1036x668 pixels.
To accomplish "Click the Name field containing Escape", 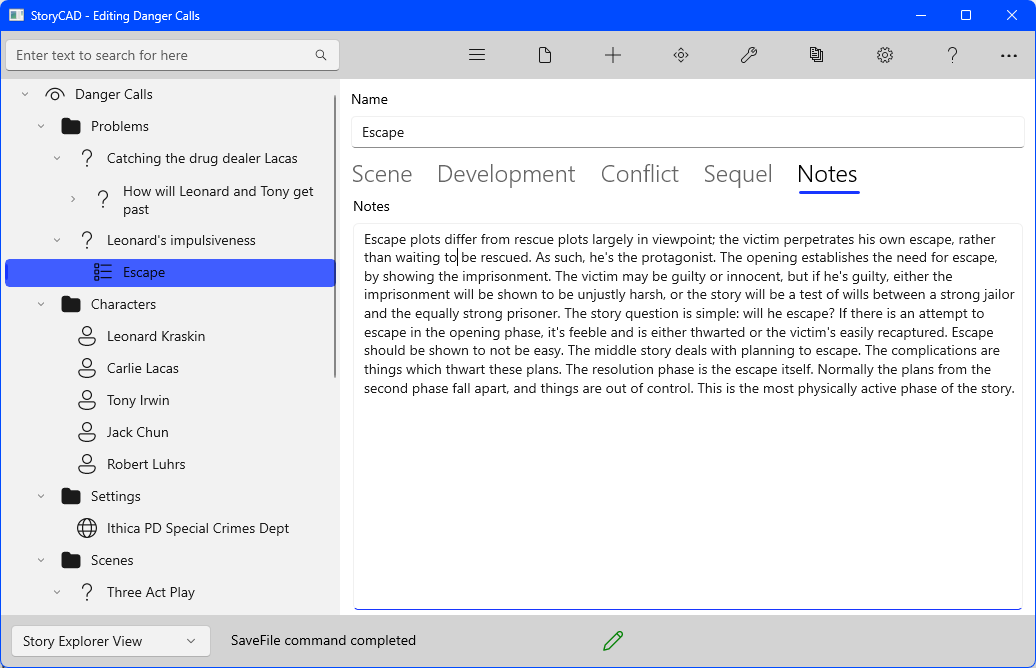I will pos(687,132).
